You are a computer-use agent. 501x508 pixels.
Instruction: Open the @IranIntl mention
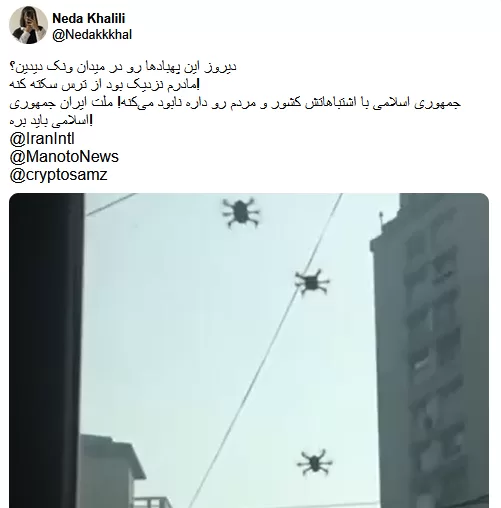pos(42,139)
